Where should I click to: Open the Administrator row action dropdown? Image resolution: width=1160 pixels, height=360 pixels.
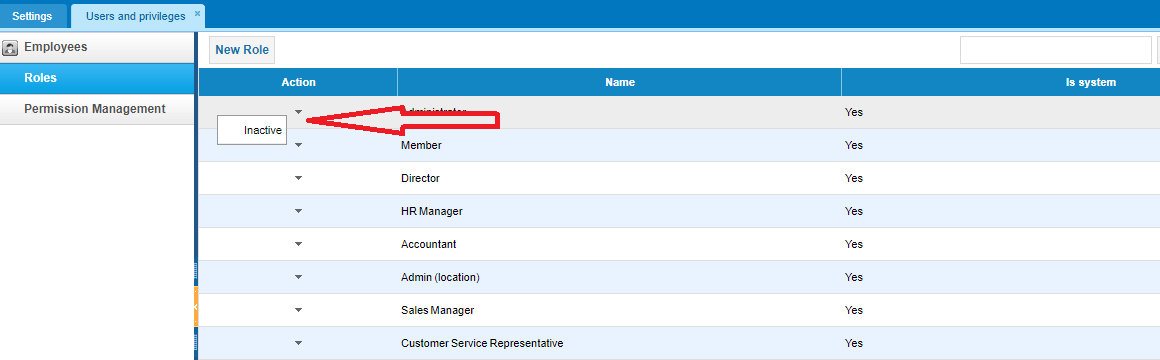pyautogui.click(x=298, y=112)
